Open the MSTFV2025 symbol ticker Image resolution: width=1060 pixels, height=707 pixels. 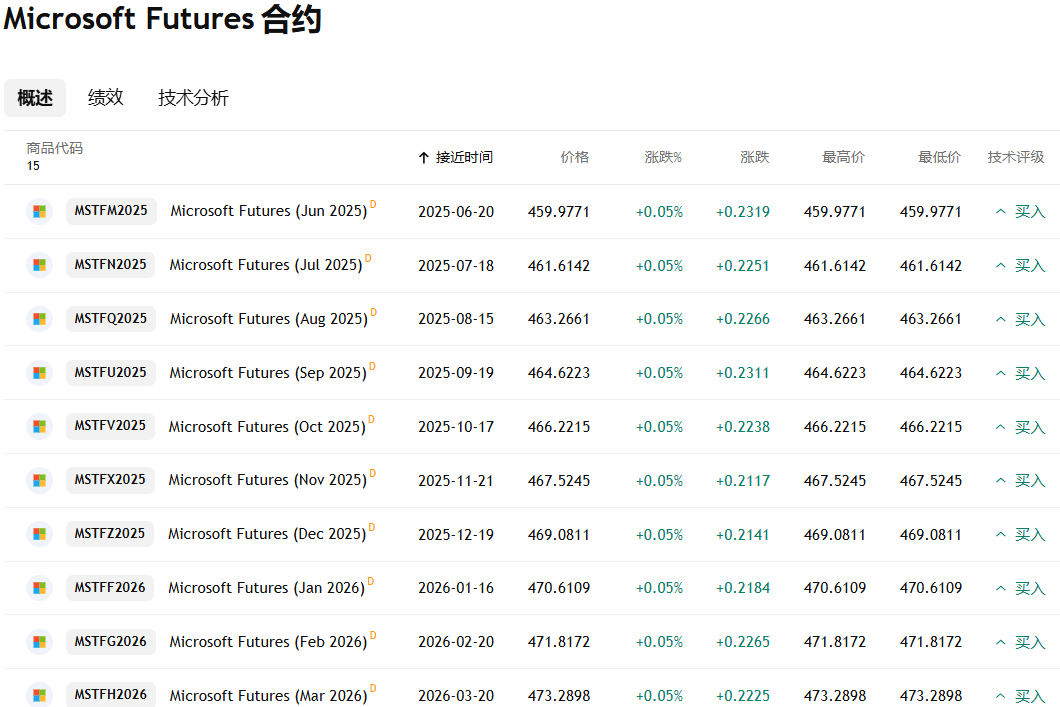click(110, 426)
